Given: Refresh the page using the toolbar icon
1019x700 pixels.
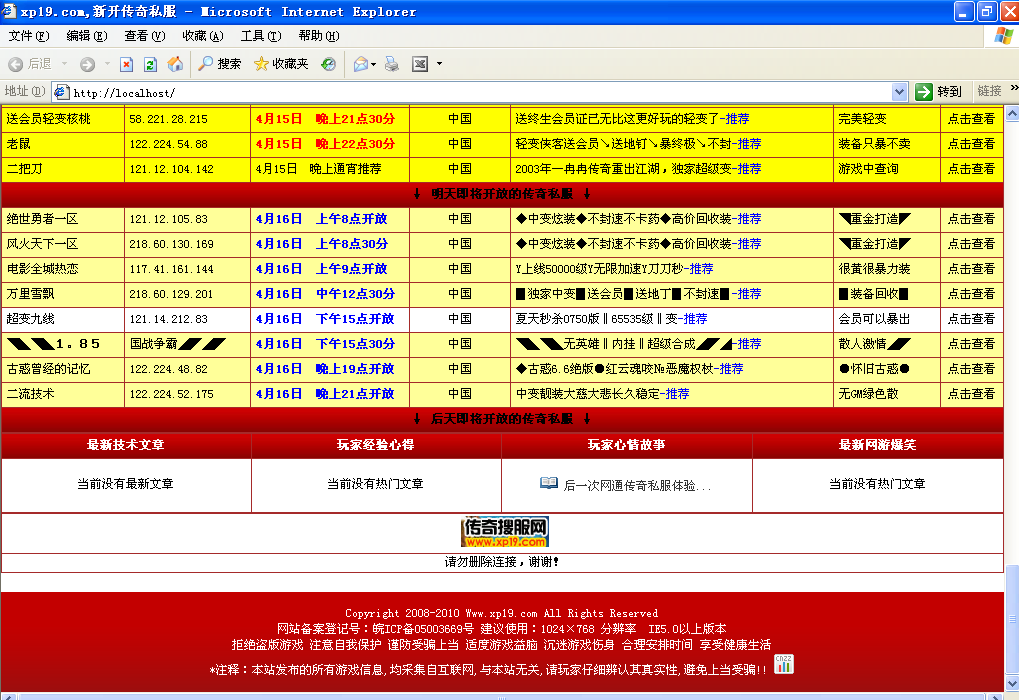Looking at the screenshot, I should pos(149,66).
